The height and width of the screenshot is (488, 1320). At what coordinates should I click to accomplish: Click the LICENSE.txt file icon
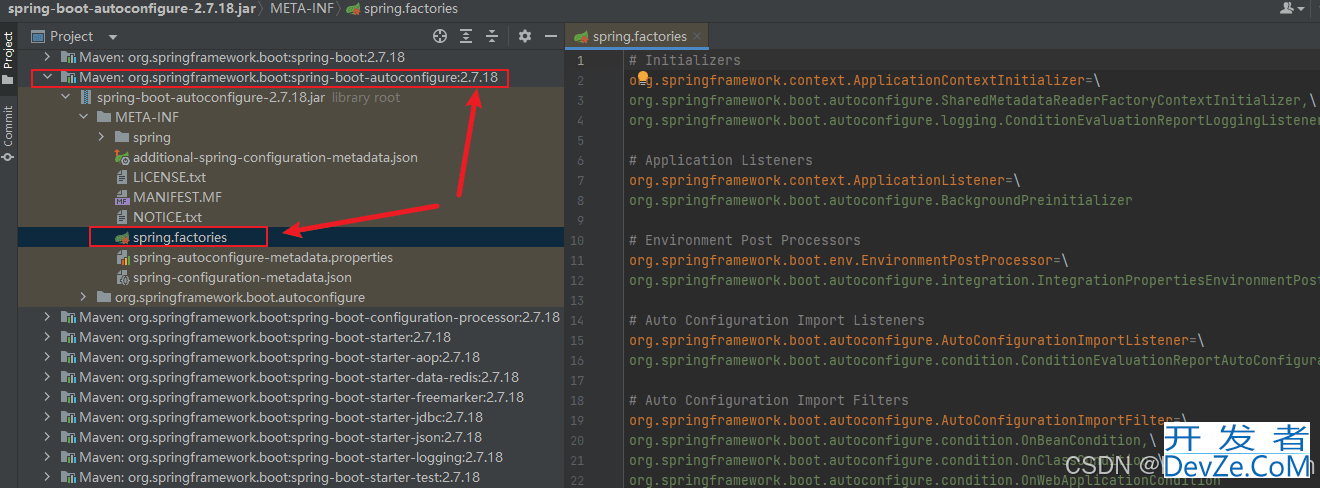tap(122, 177)
